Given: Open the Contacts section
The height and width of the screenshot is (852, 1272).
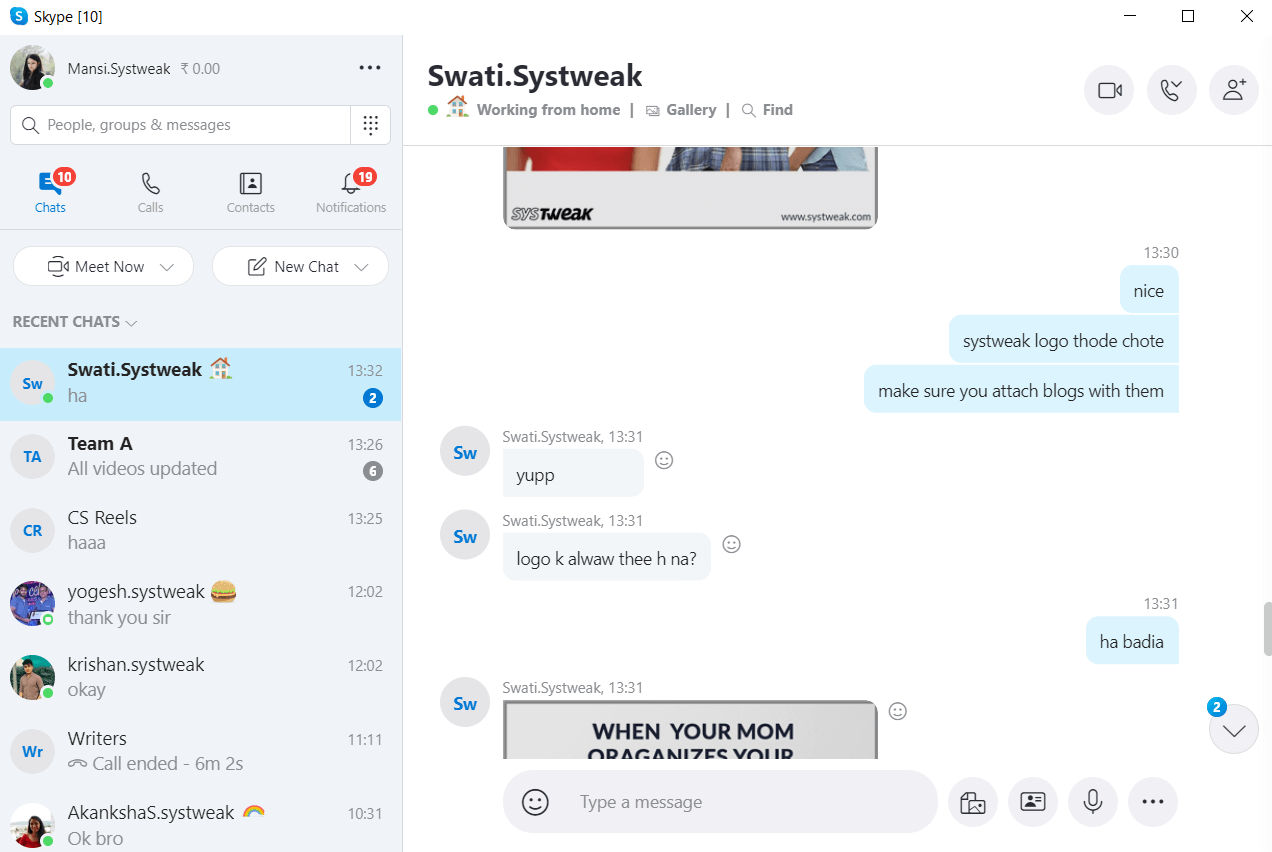Looking at the screenshot, I should [x=250, y=191].
